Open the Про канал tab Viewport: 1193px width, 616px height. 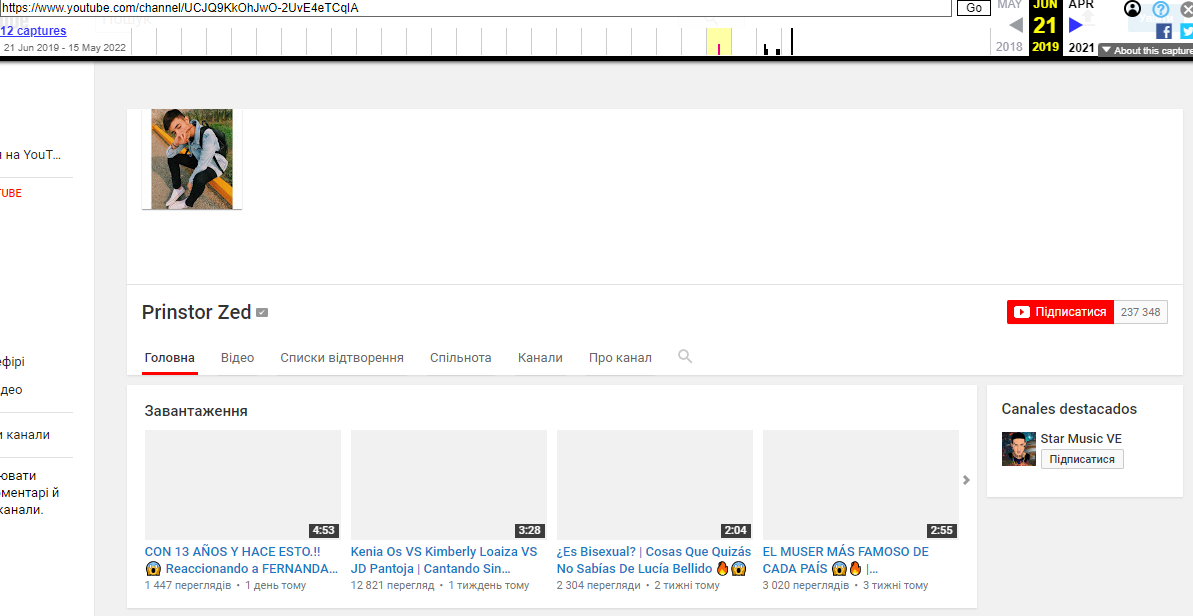(620, 357)
